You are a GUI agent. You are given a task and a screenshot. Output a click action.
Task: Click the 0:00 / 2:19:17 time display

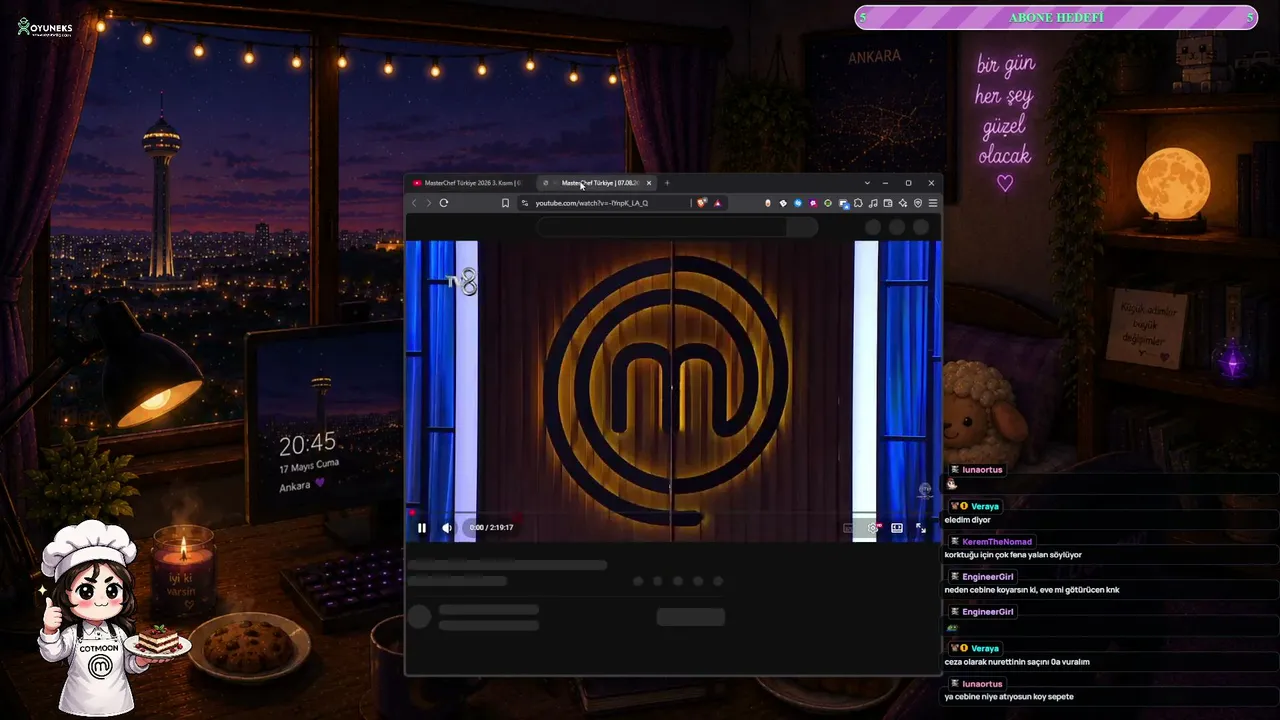(491, 528)
